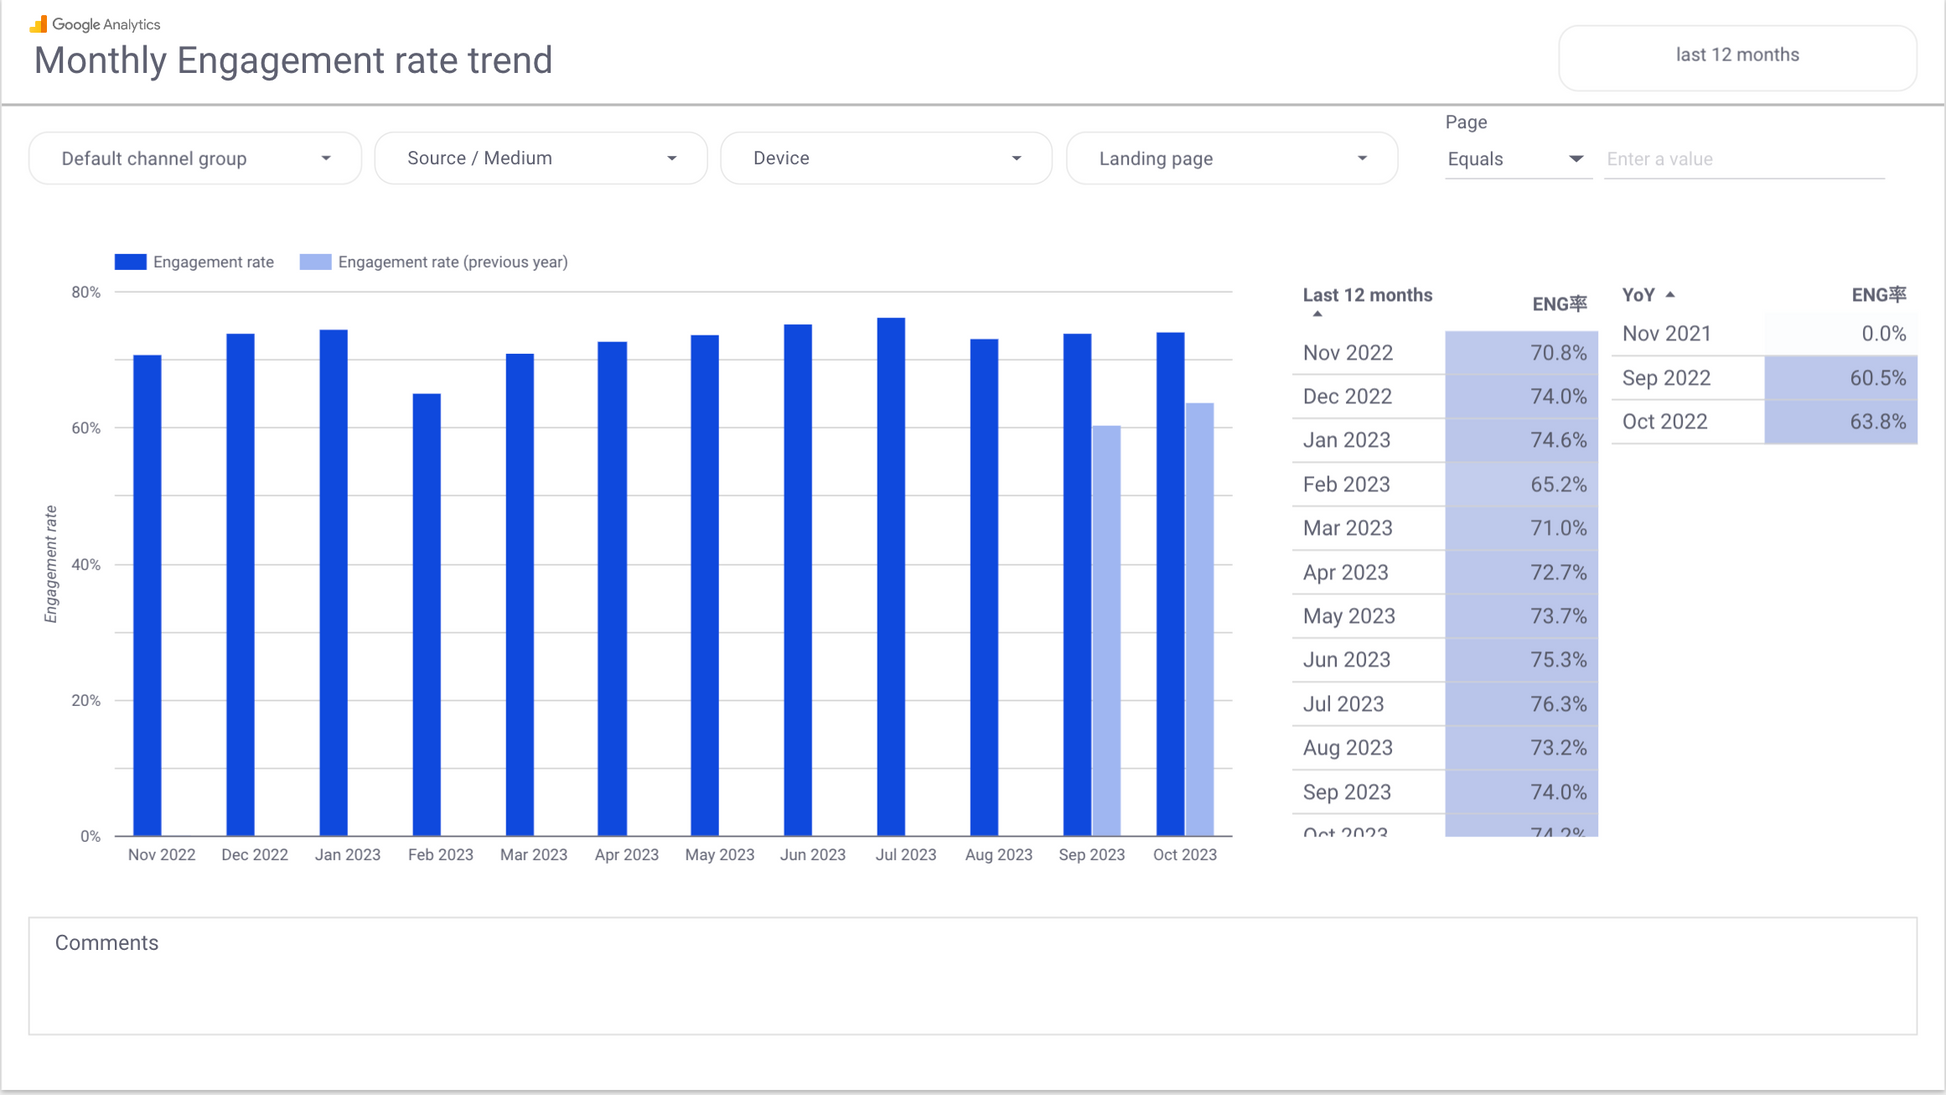
Task: Click the Page filter value input
Action: pyautogui.click(x=1744, y=159)
